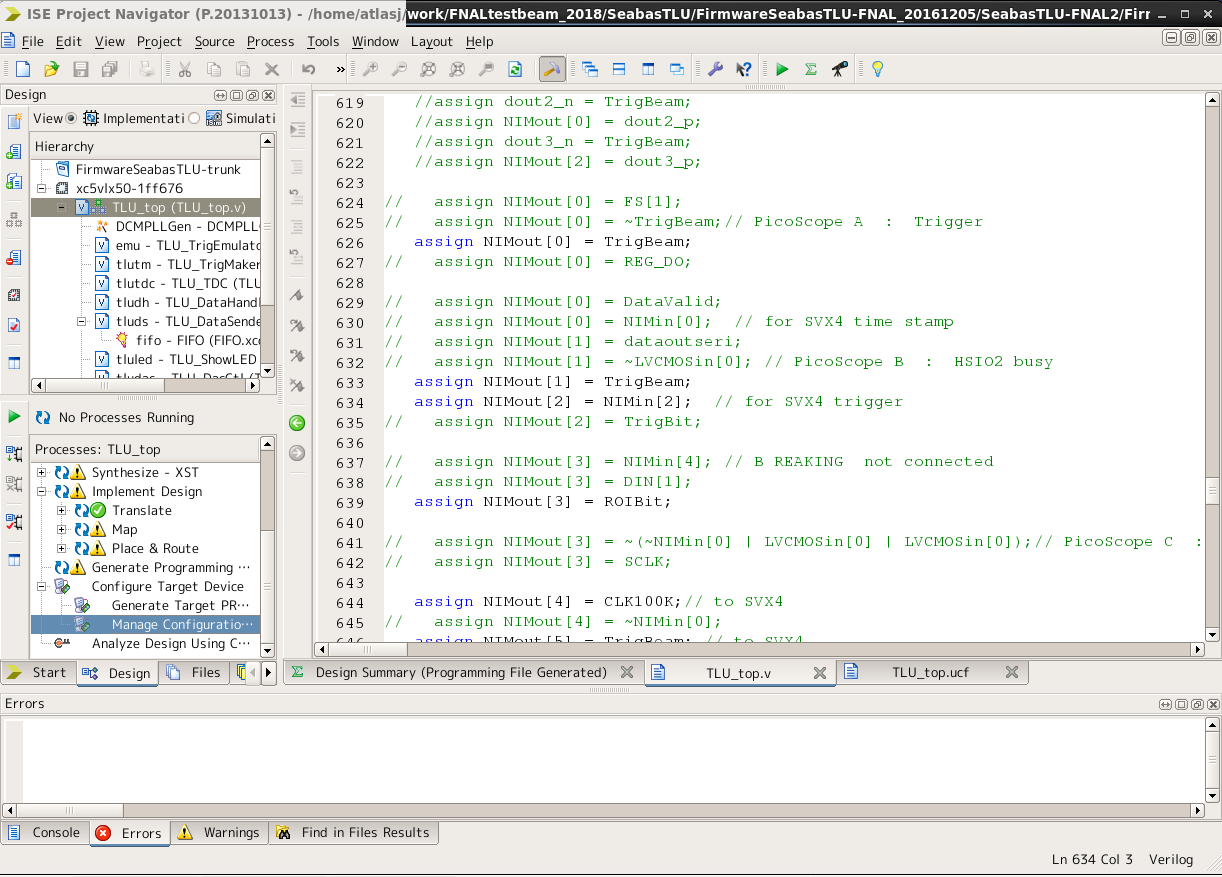This screenshot has width=1222, height=877.
Task: Collapse the Implement Design process tree
Action: tap(42, 492)
